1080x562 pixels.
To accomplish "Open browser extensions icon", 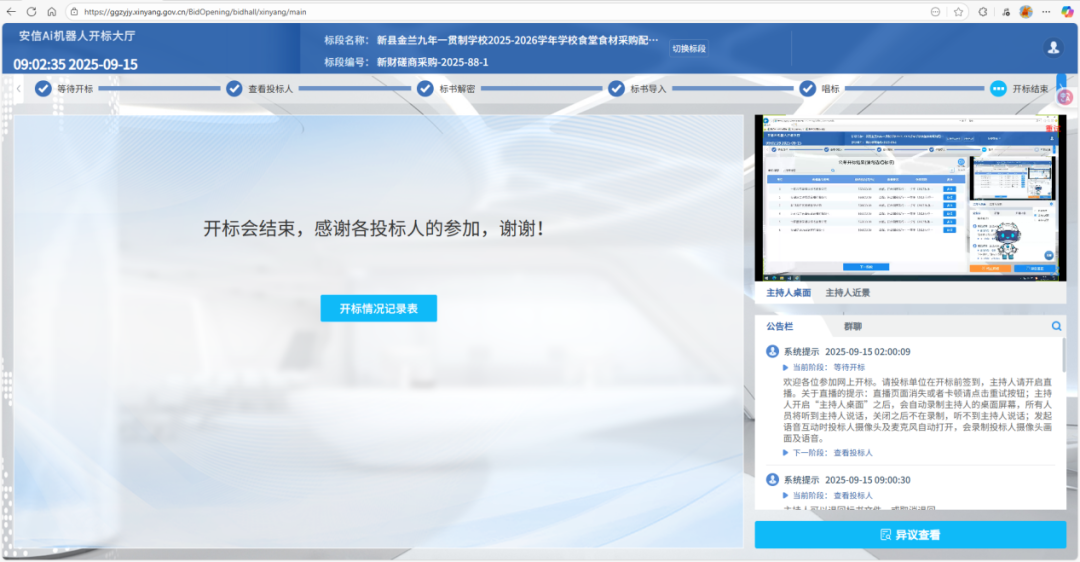I will point(983,12).
